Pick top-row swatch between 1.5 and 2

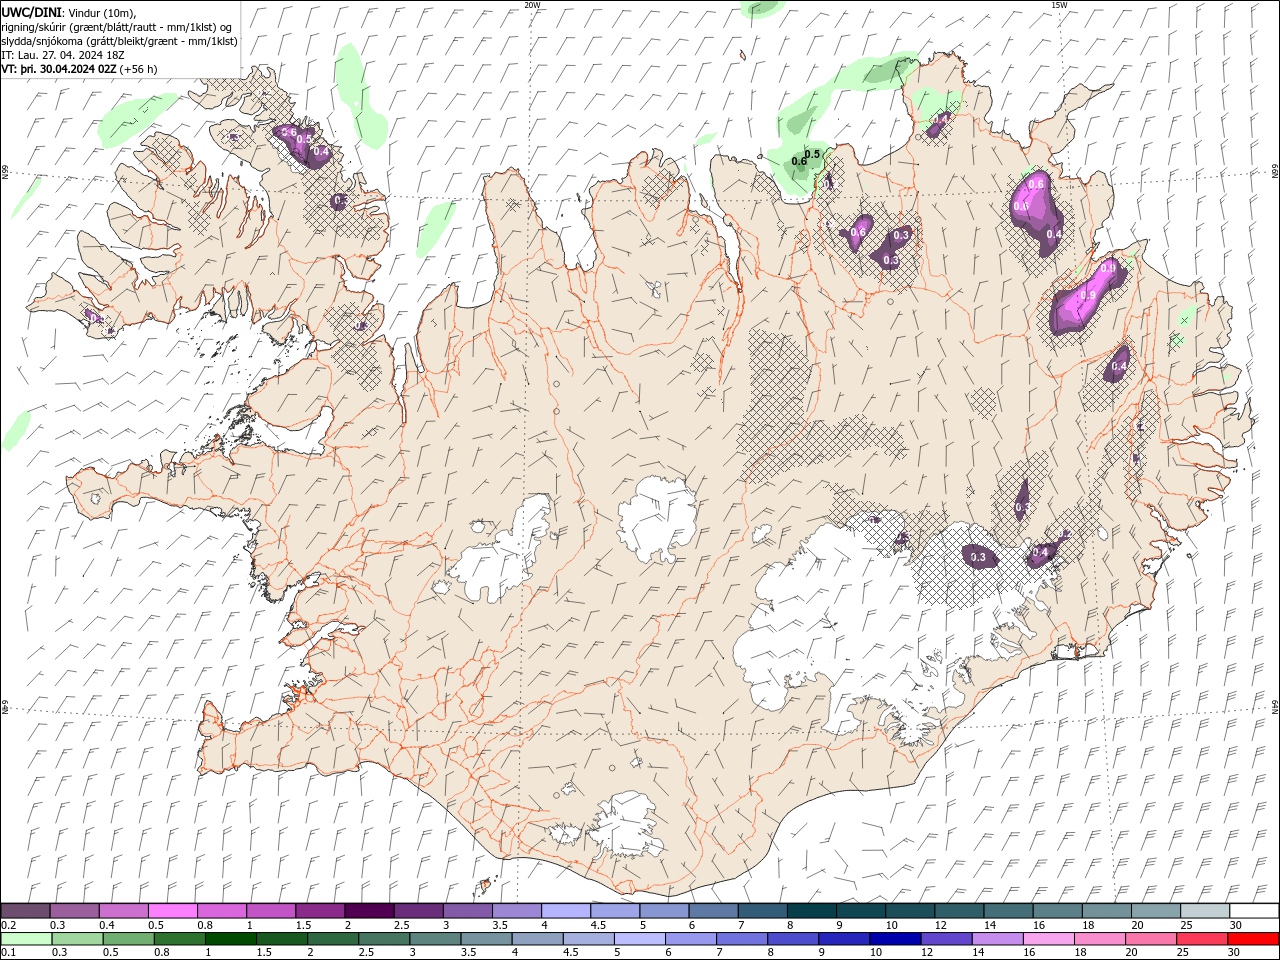click(319, 911)
